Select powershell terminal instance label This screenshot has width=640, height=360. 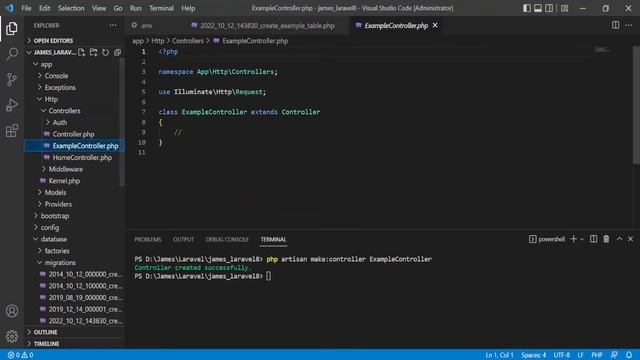pos(547,239)
